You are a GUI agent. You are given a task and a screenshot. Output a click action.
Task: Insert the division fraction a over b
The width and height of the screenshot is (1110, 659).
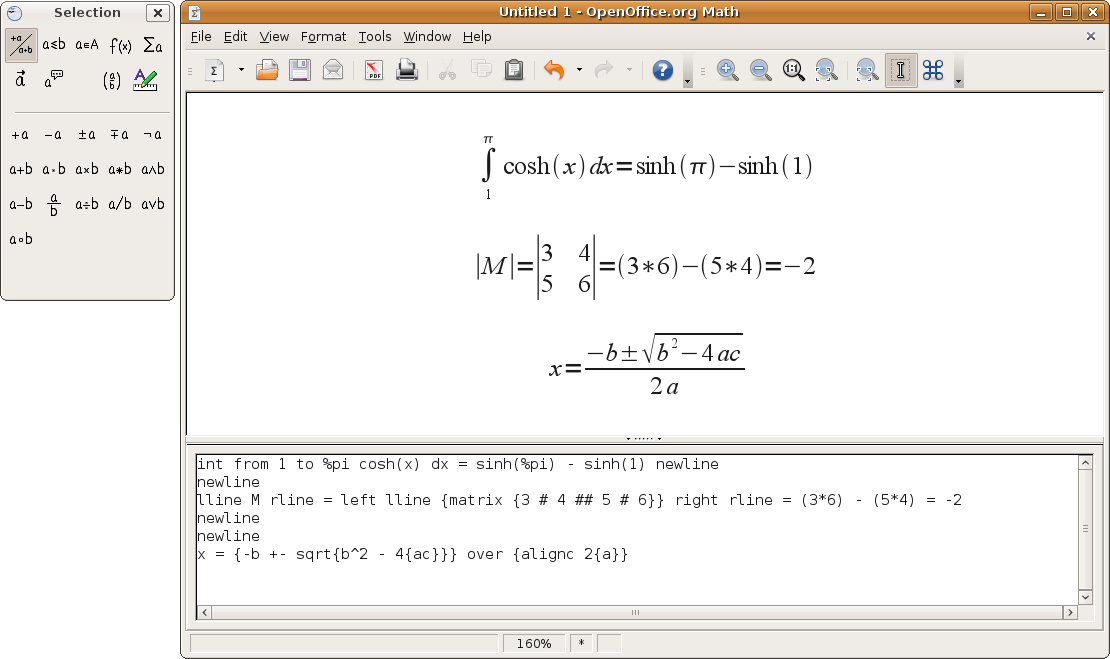point(54,204)
